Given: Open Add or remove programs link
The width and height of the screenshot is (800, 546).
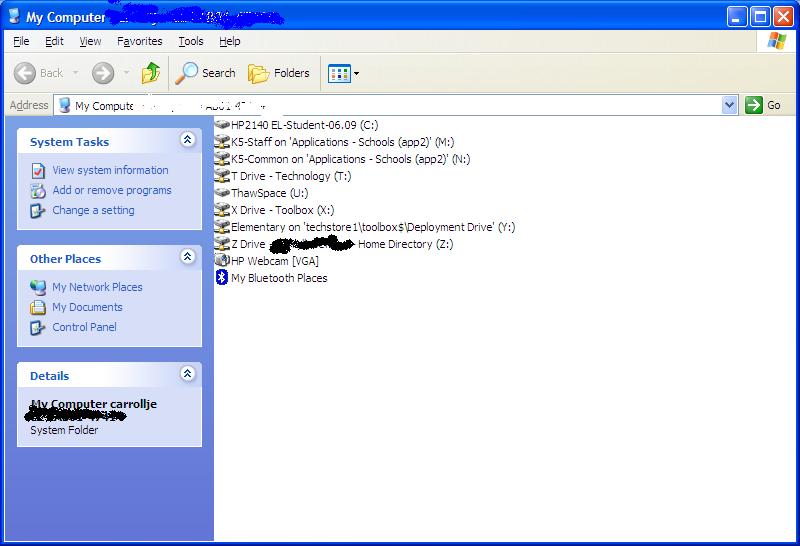Looking at the screenshot, I should click(x=112, y=190).
